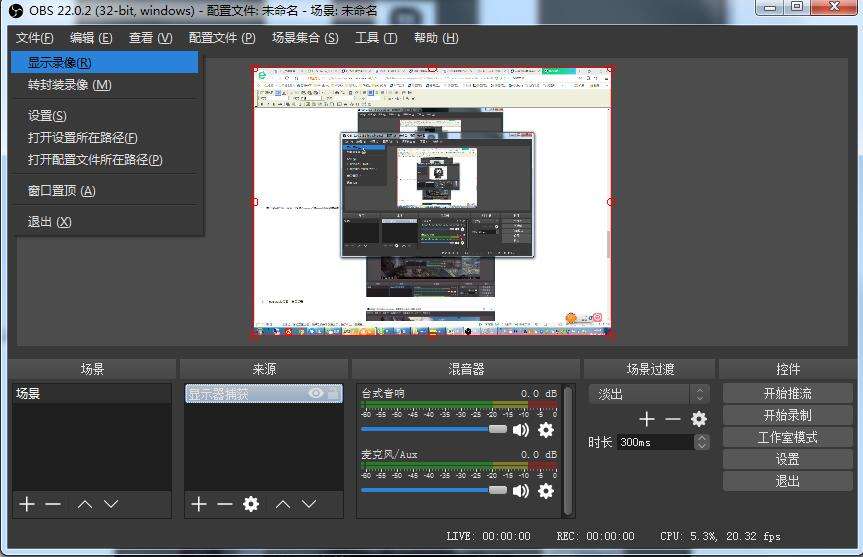
Task: Open 台式音响 audio settings gear
Action: point(545,430)
